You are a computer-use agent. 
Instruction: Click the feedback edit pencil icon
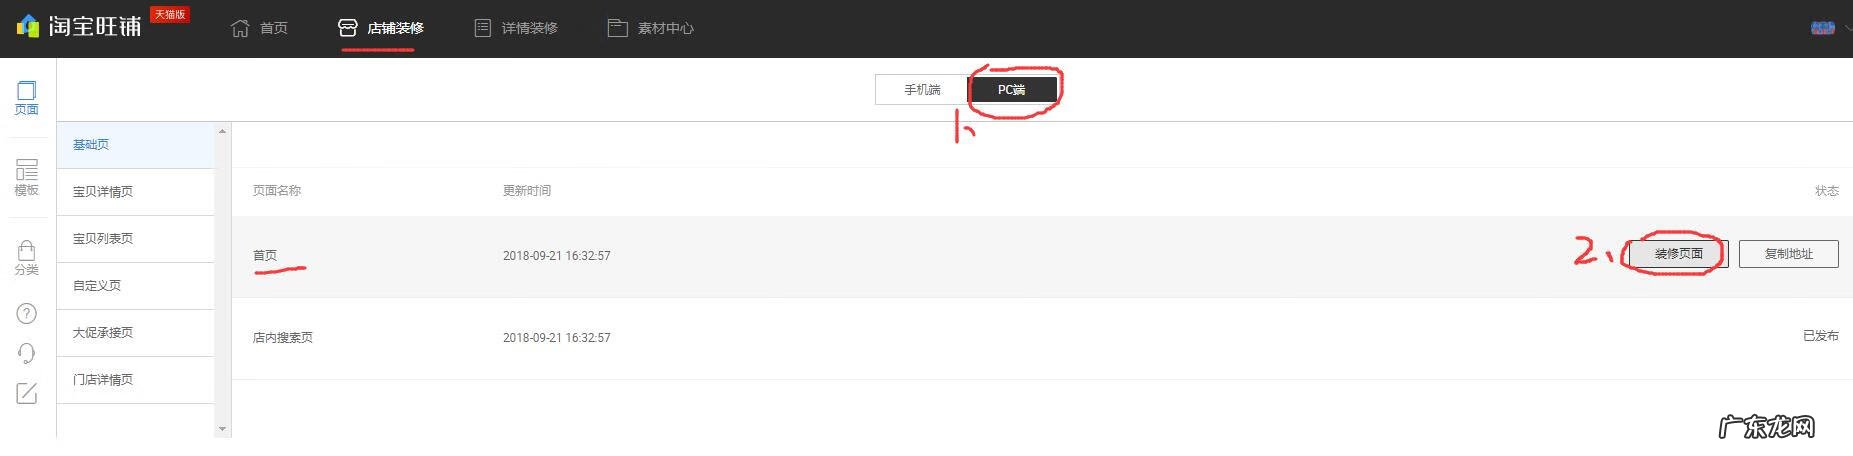pos(27,393)
